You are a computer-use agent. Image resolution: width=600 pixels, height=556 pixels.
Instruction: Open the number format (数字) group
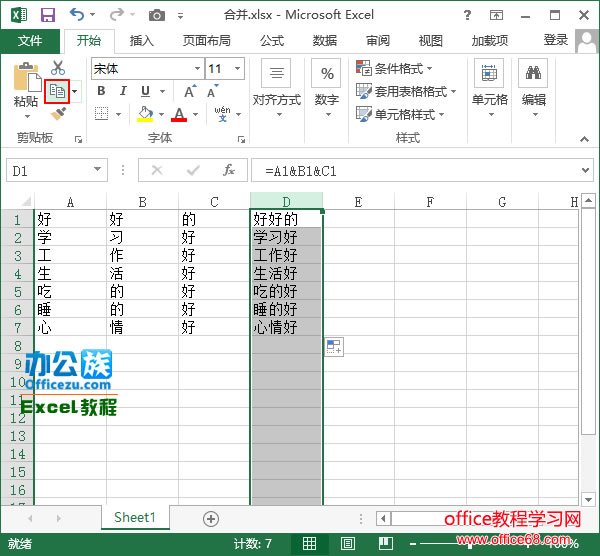pos(326,89)
